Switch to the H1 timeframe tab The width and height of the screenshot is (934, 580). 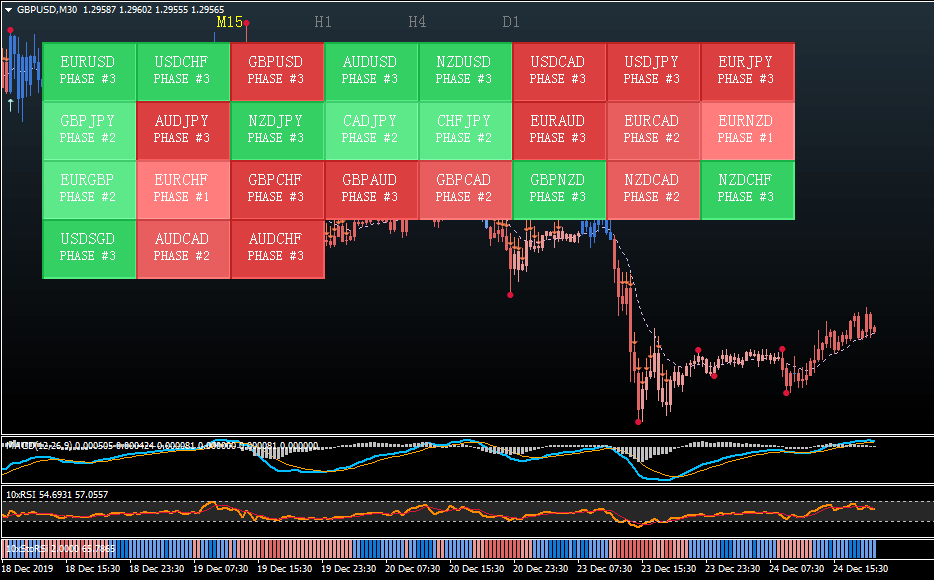(x=323, y=21)
